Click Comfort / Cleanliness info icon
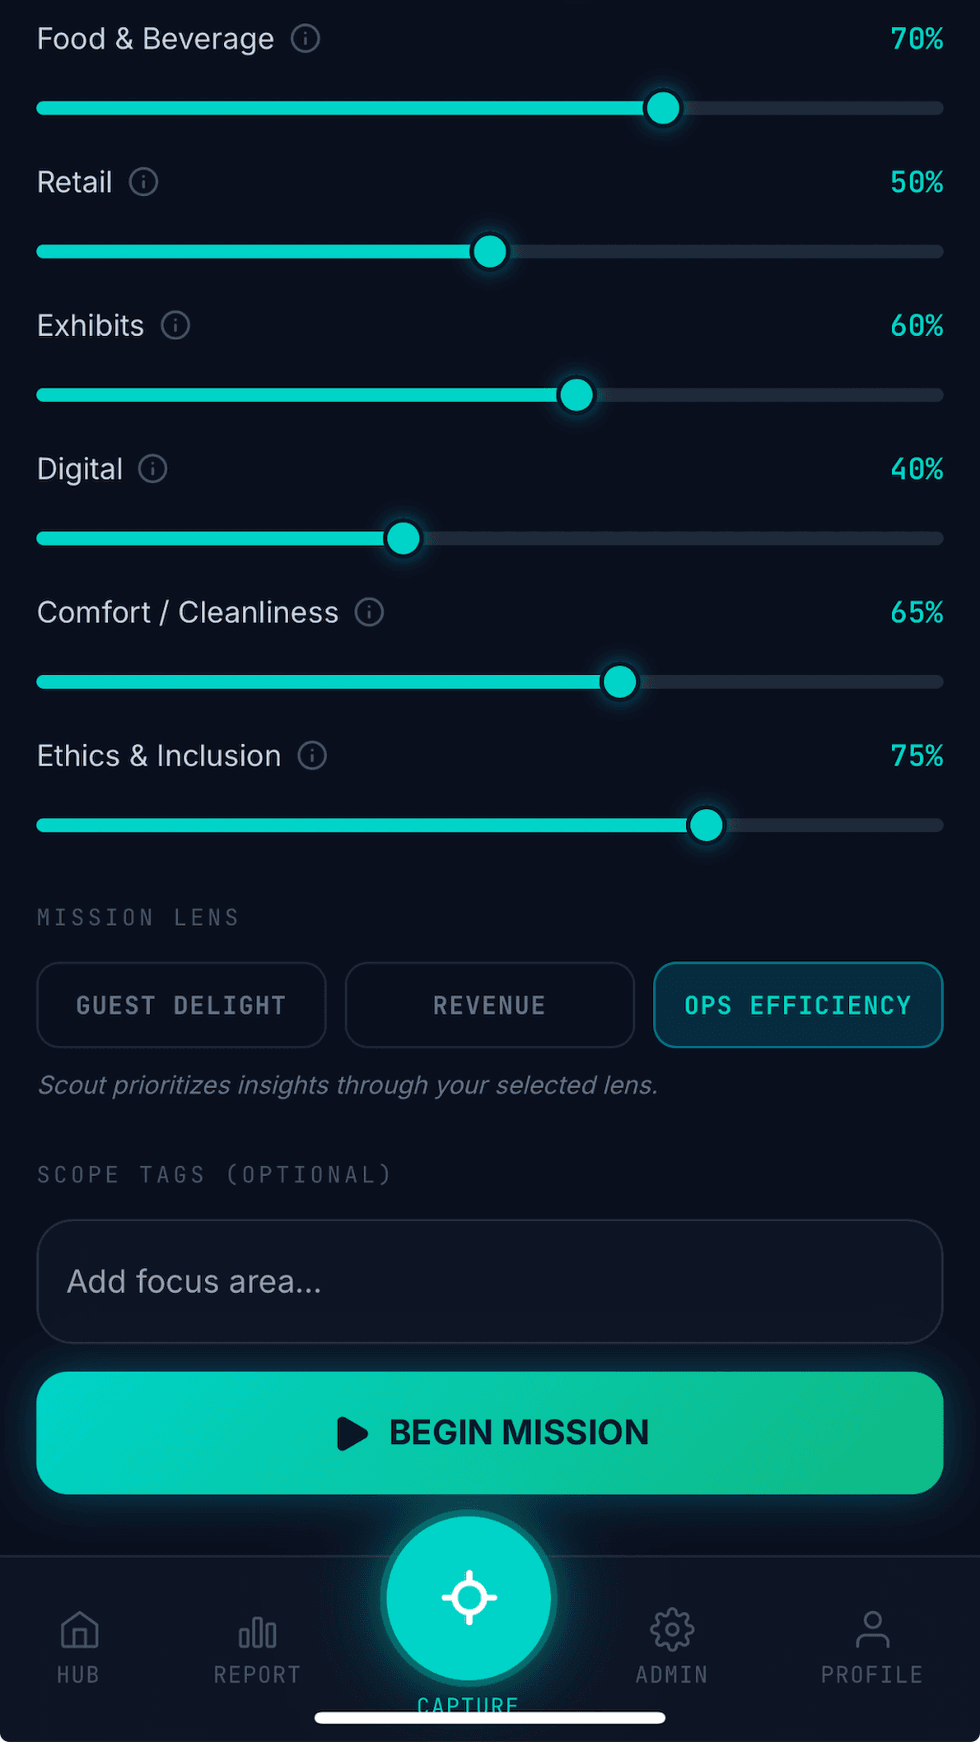Image resolution: width=980 pixels, height=1742 pixels. tap(370, 612)
